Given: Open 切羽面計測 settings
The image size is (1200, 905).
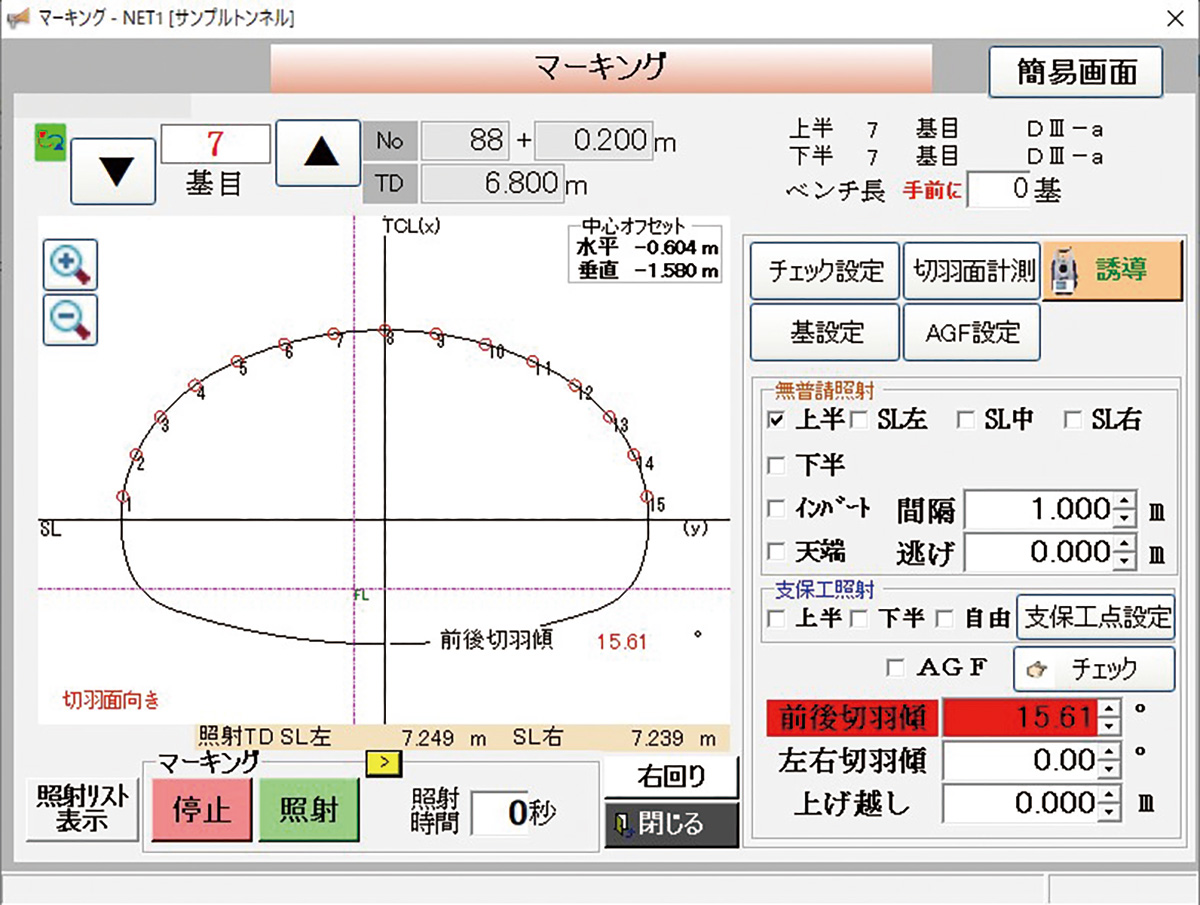Looking at the screenshot, I should point(971,270).
